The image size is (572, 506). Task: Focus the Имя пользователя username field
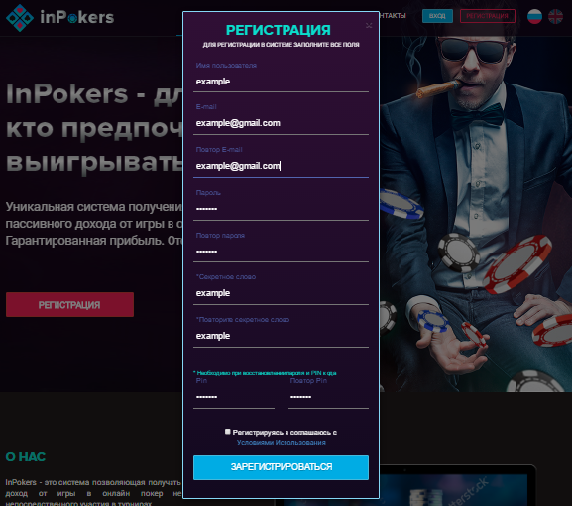[281, 81]
